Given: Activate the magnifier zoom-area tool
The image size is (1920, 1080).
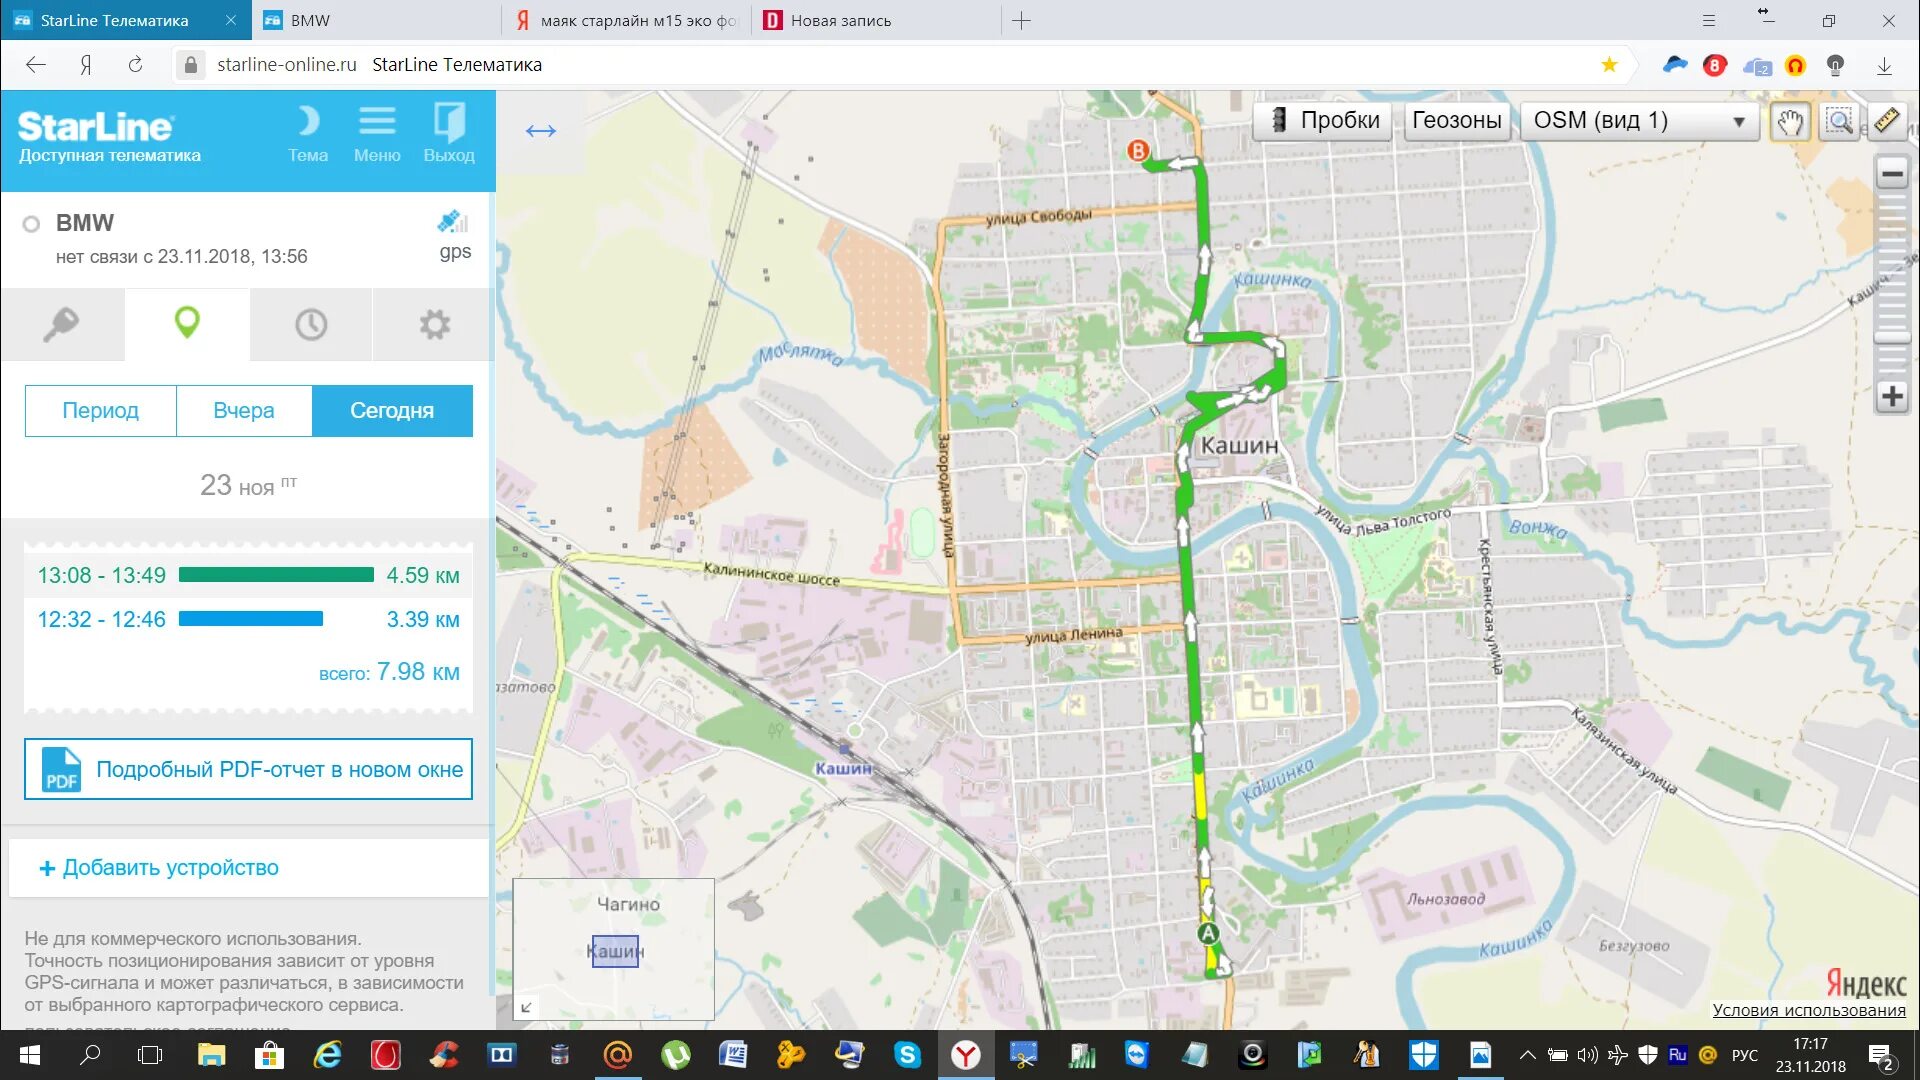Looking at the screenshot, I should coord(1838,121).
